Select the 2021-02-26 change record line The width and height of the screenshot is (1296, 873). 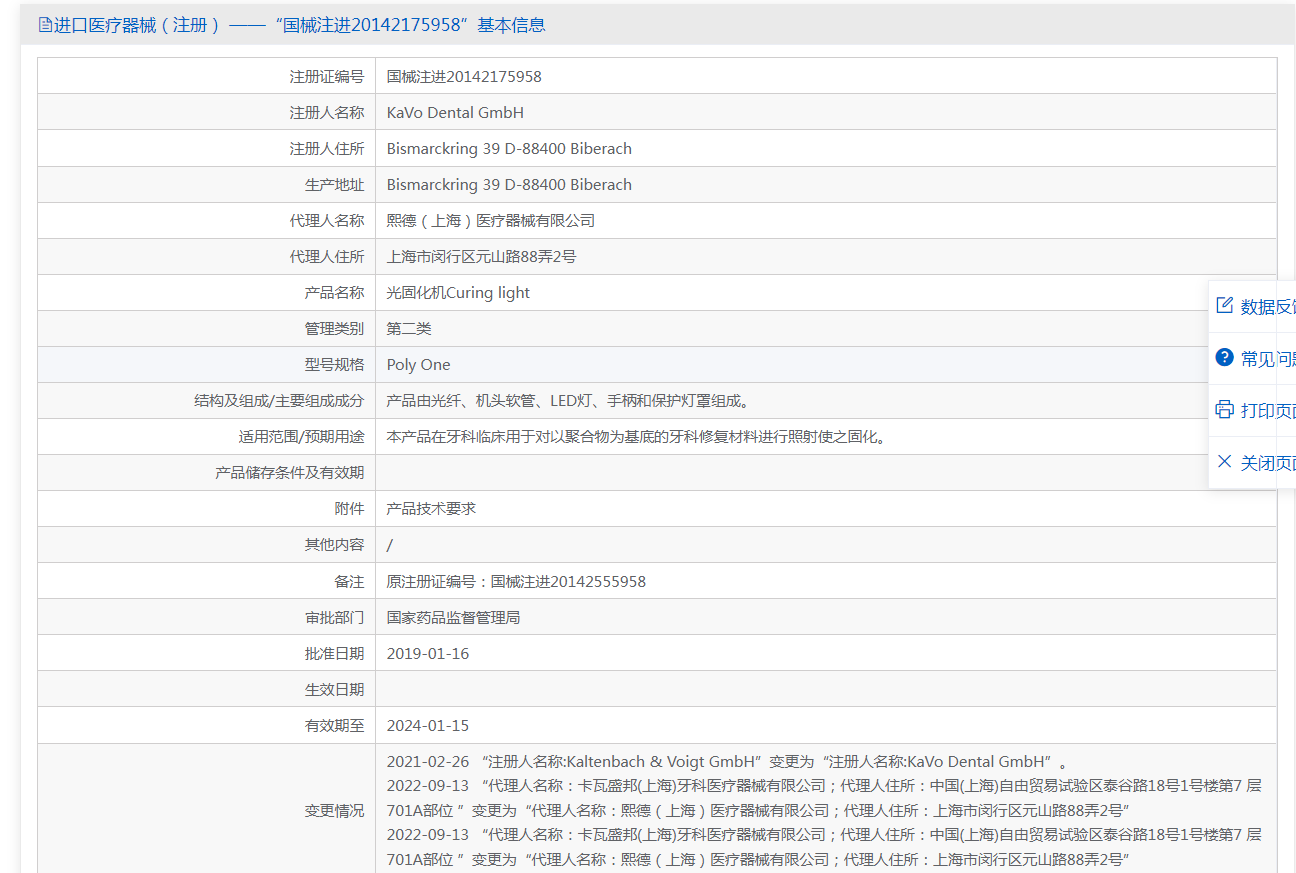[x=727, y=761]
